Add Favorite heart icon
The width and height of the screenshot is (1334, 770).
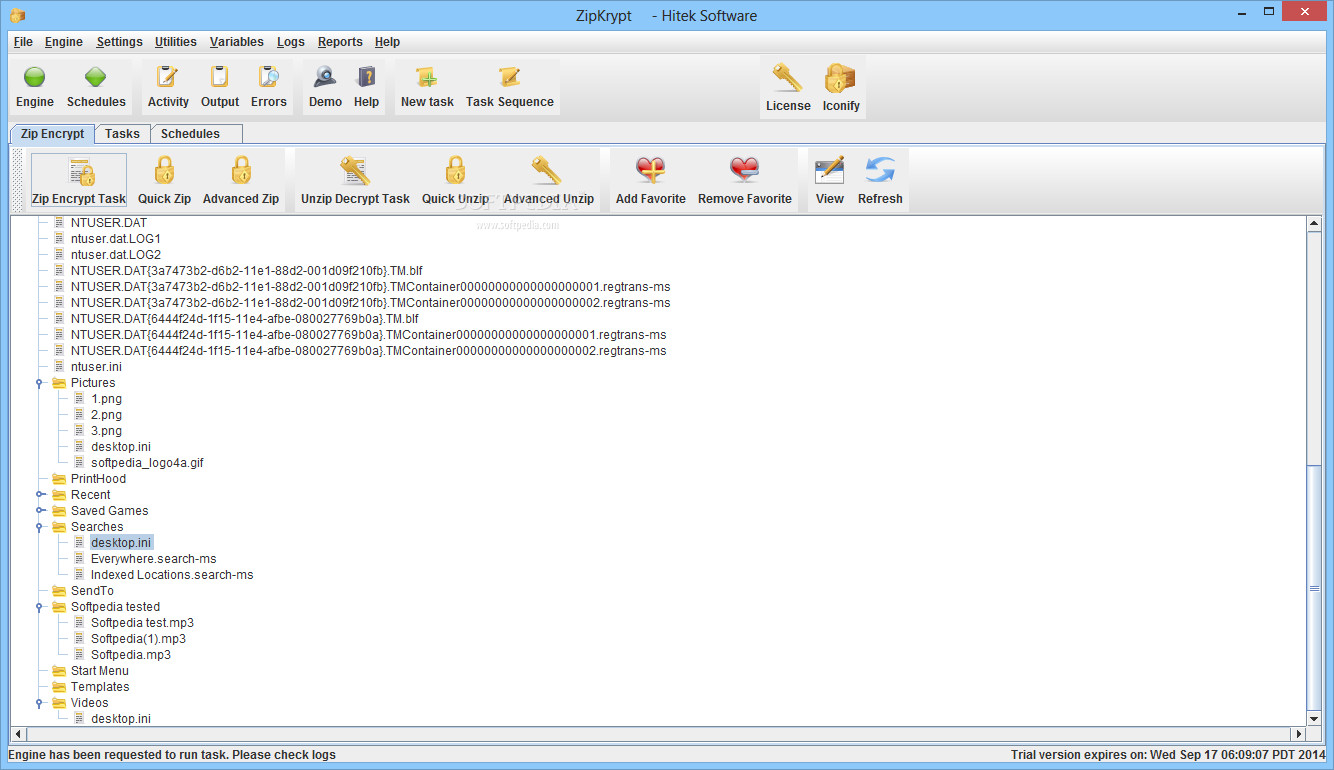(x=651, y=171)
